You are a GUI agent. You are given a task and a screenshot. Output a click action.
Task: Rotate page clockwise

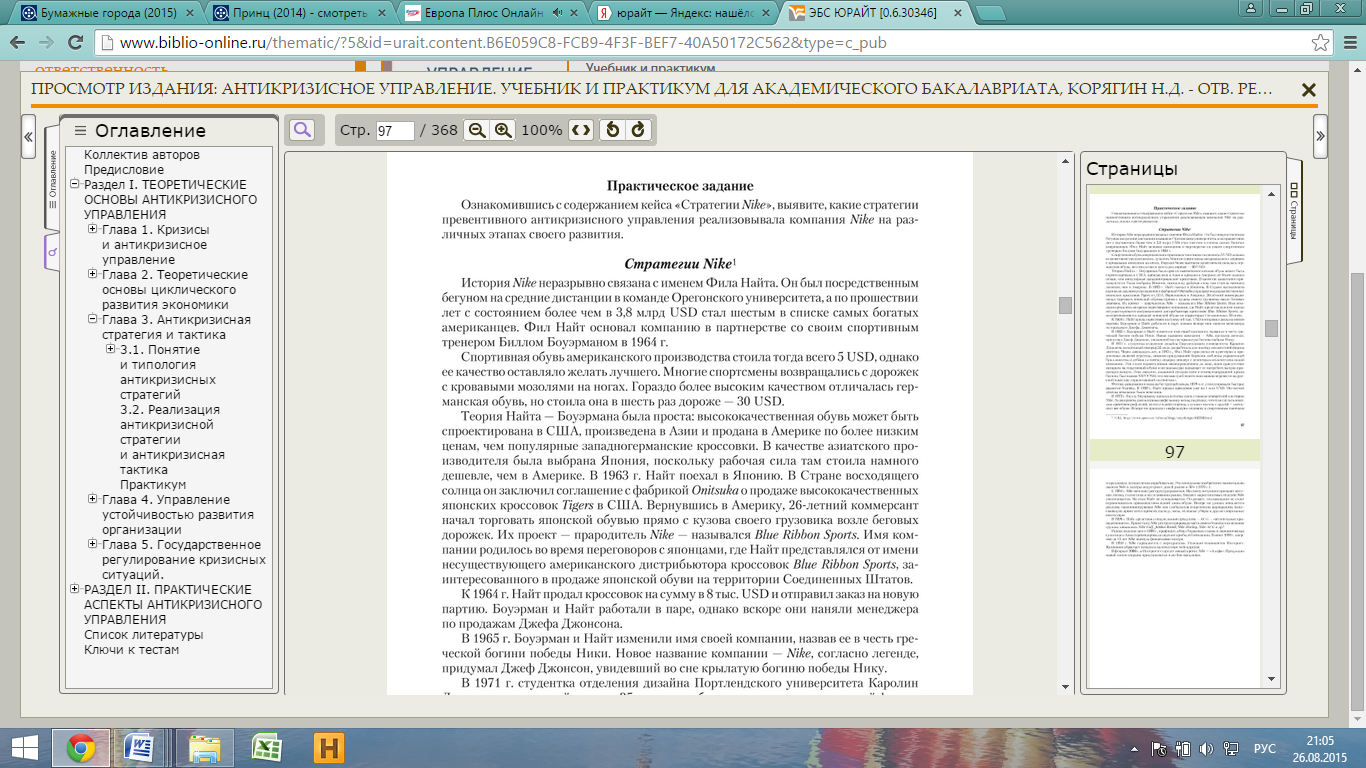coord(638,130)
